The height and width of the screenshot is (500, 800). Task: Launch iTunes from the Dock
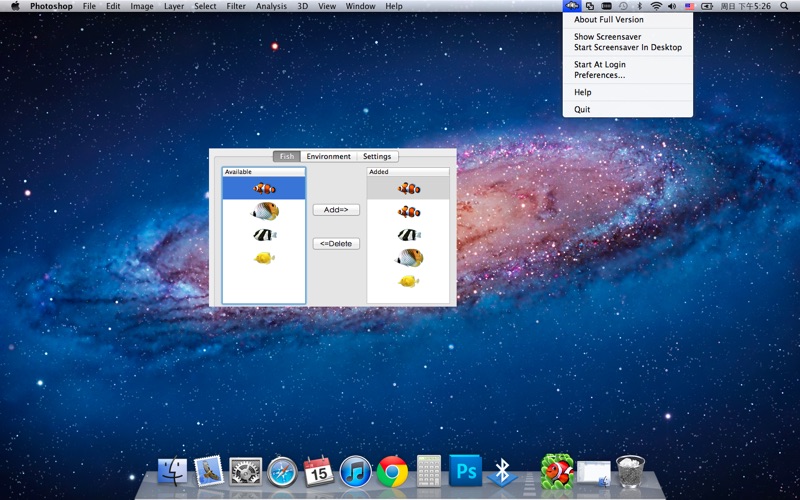click(356, 471)
